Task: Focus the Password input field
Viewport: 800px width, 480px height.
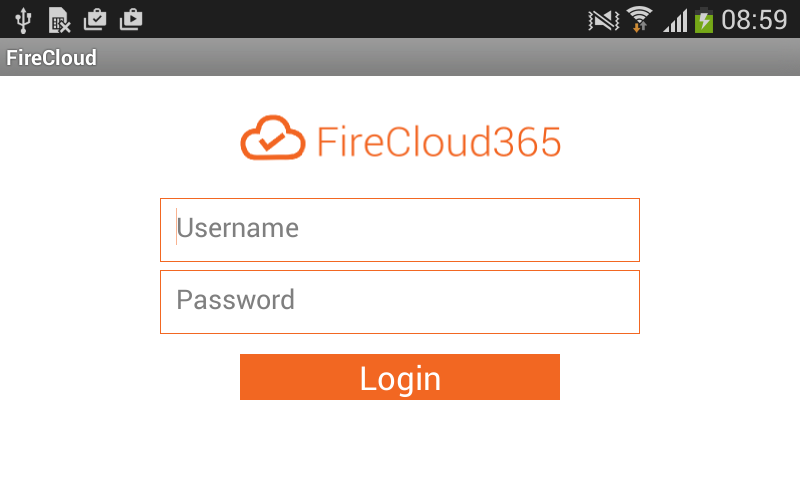Action: pos(400,302)
